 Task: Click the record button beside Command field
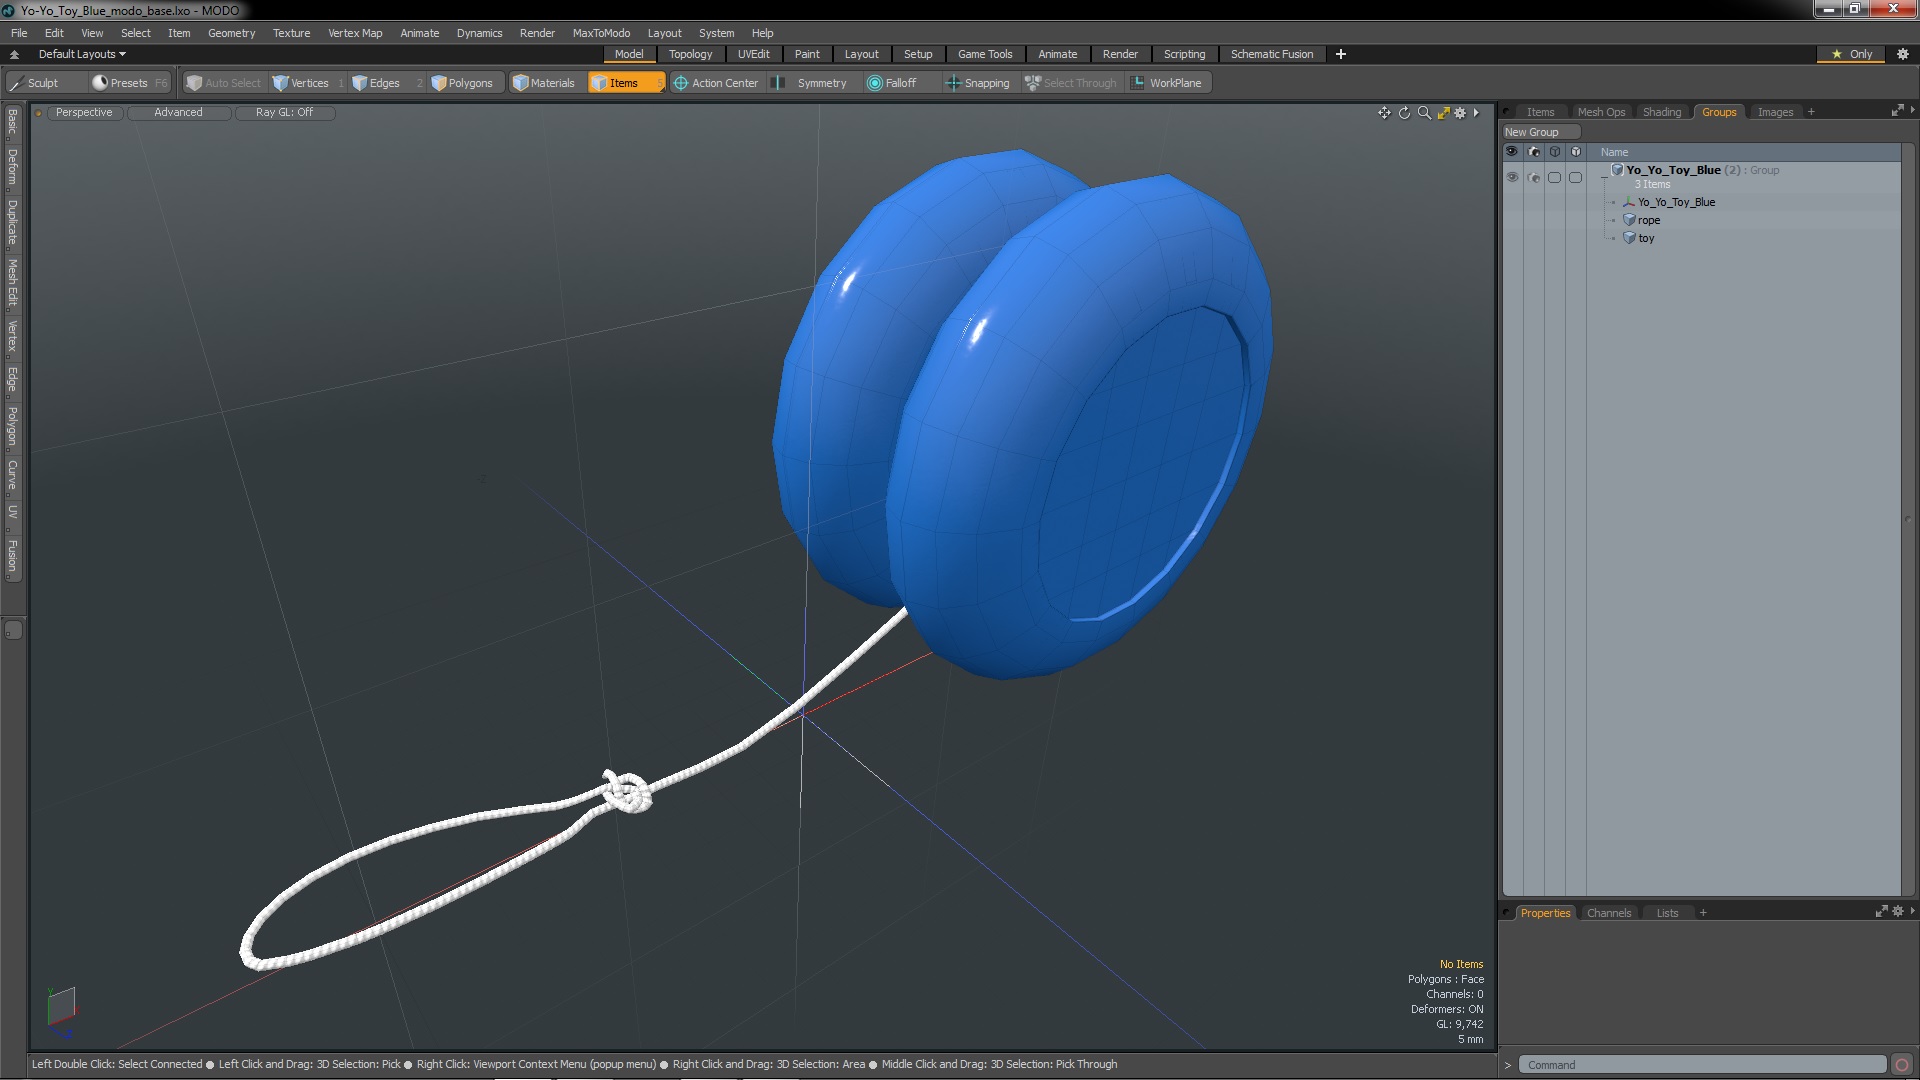[1902, 1065]
